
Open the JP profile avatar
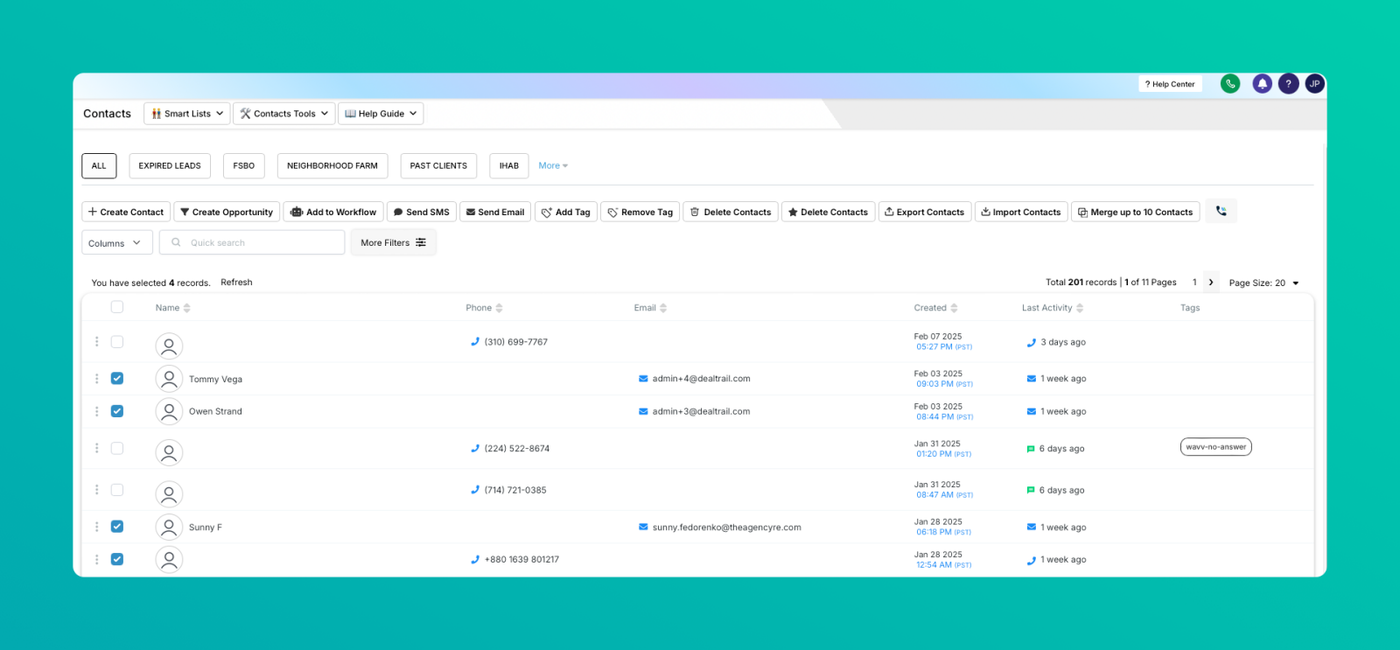point(1315,84)
